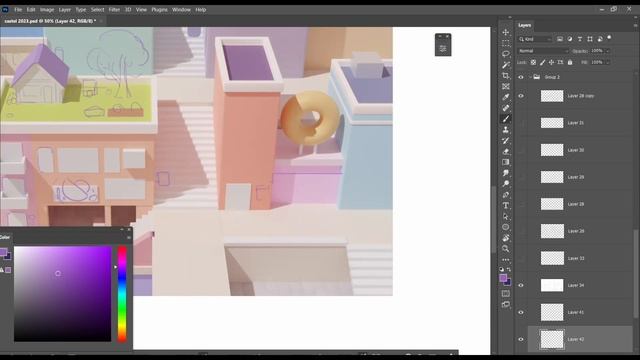Change the screen mode icon
Screen dimensions: 640x360
click(x=506, y=304)
